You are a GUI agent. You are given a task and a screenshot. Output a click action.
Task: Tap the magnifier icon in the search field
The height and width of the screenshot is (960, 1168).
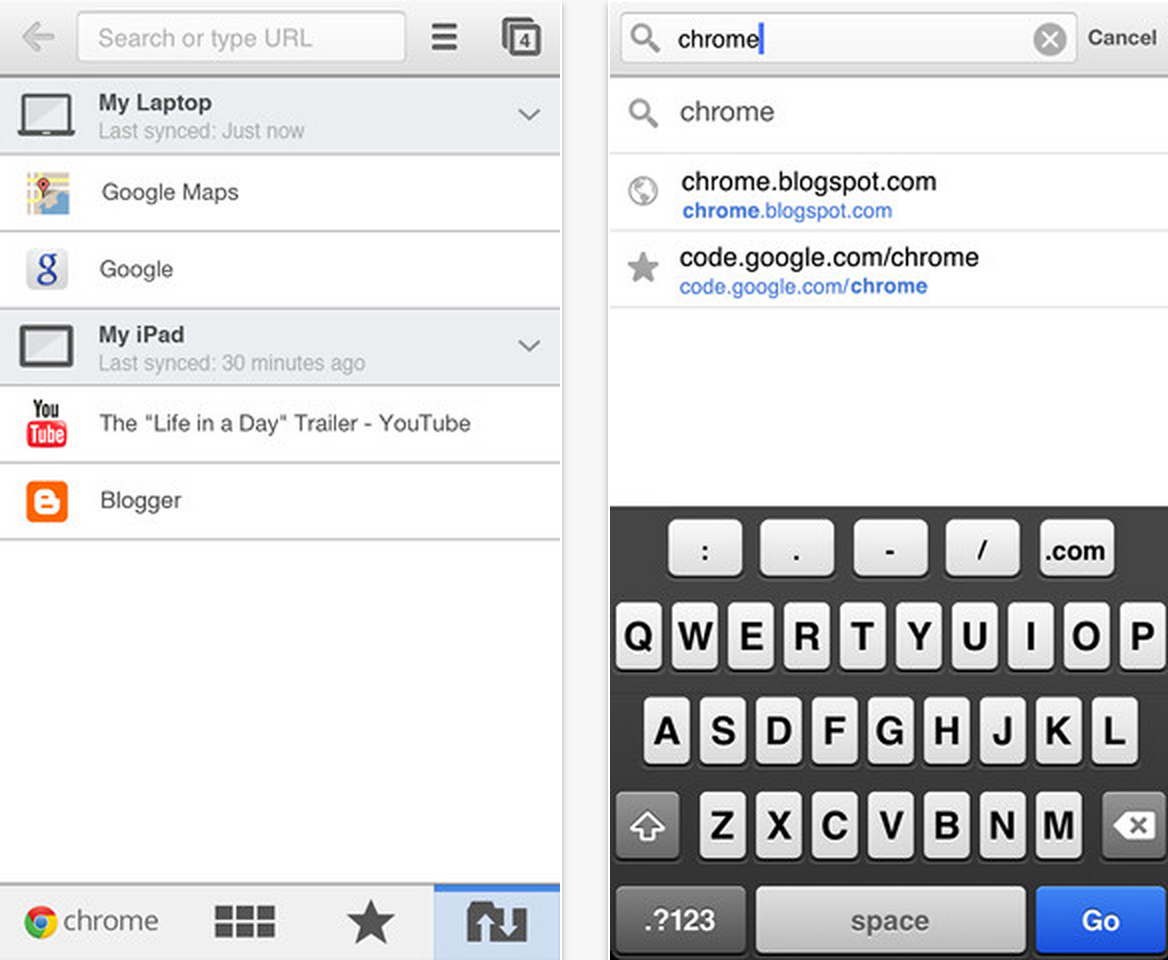[x=644, y=37]
